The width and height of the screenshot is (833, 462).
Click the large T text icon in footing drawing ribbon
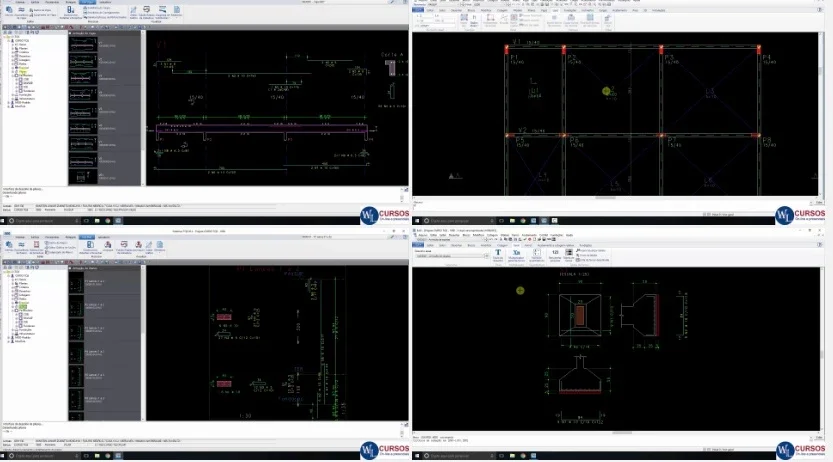(x=498, y=252)
